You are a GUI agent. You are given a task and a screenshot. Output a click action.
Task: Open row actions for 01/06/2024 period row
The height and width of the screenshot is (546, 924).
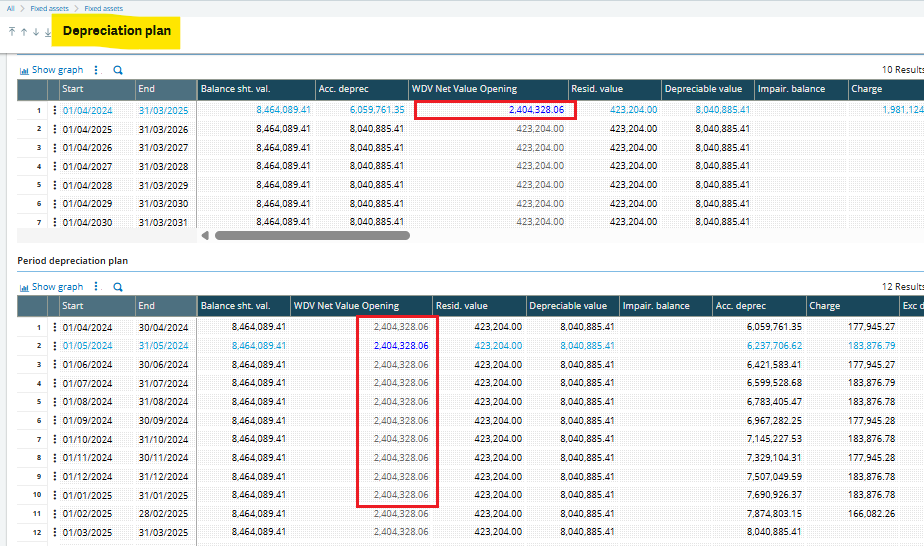pos(54,364)
